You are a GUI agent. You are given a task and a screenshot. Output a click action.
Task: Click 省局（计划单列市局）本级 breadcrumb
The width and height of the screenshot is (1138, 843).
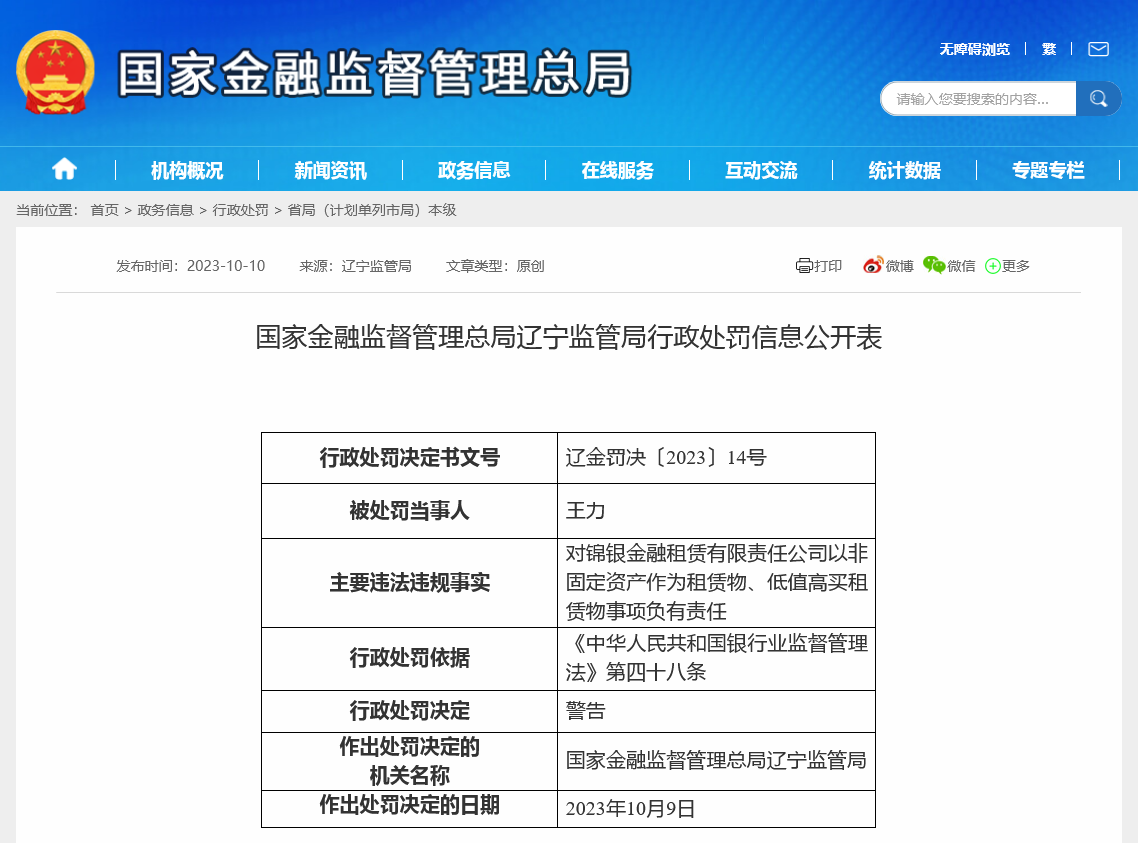pyautogui.click(x=372, y=210)
